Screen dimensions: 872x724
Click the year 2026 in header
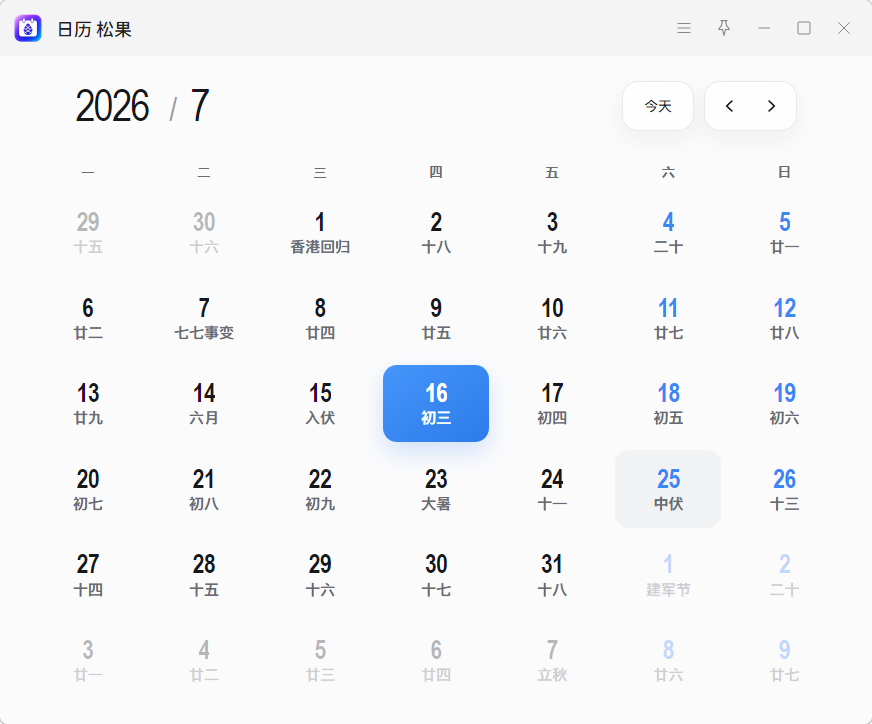click(x=112, y=106)
